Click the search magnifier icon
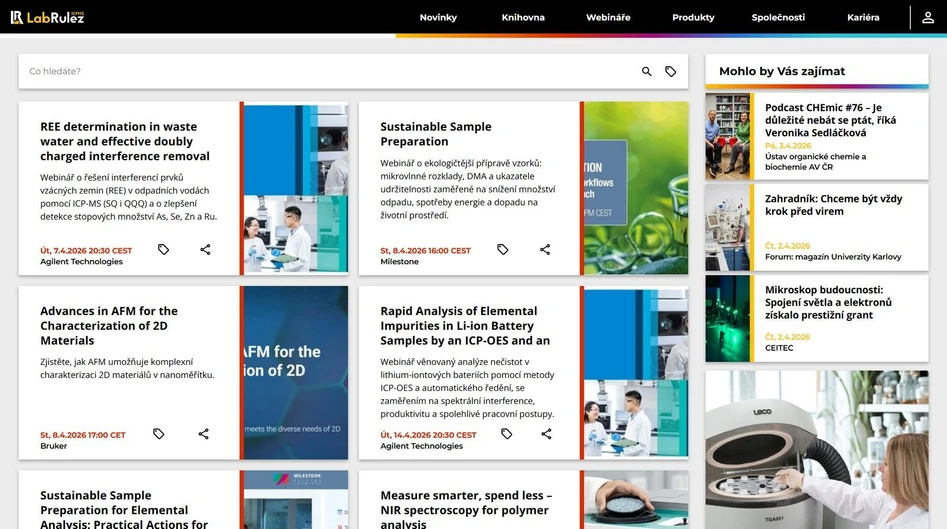 click(646, 72)
